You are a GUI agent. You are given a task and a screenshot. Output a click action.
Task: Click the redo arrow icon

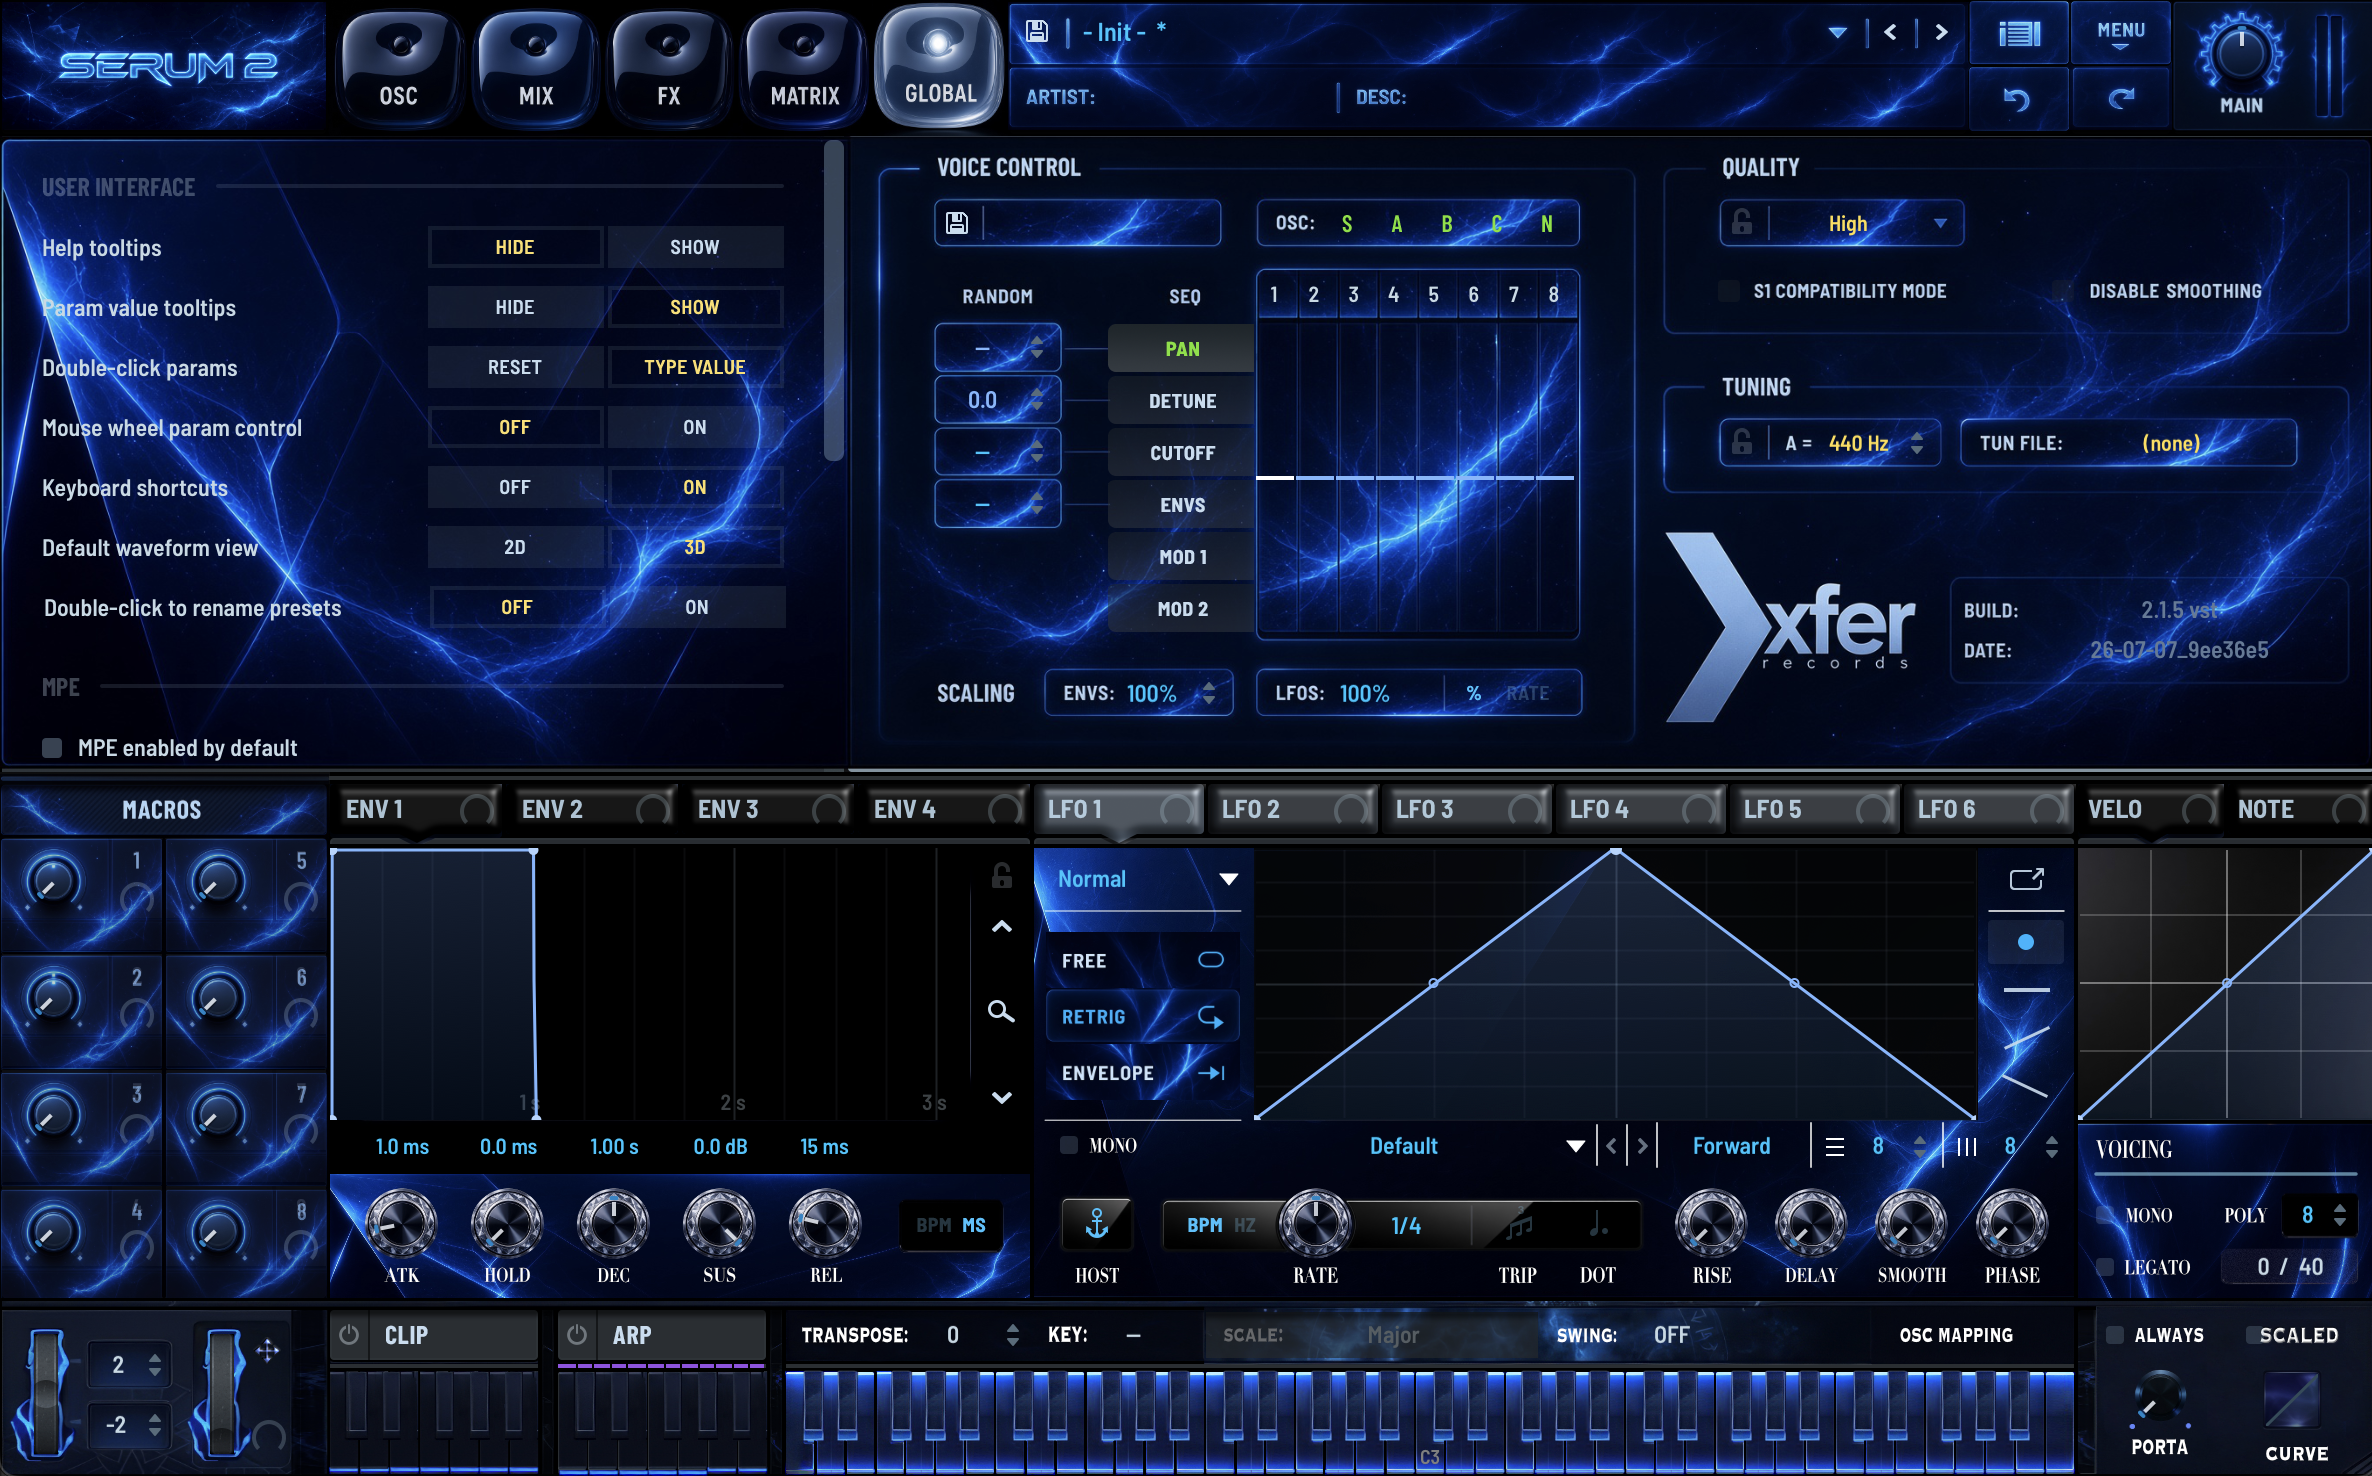tap(2120, 99)
